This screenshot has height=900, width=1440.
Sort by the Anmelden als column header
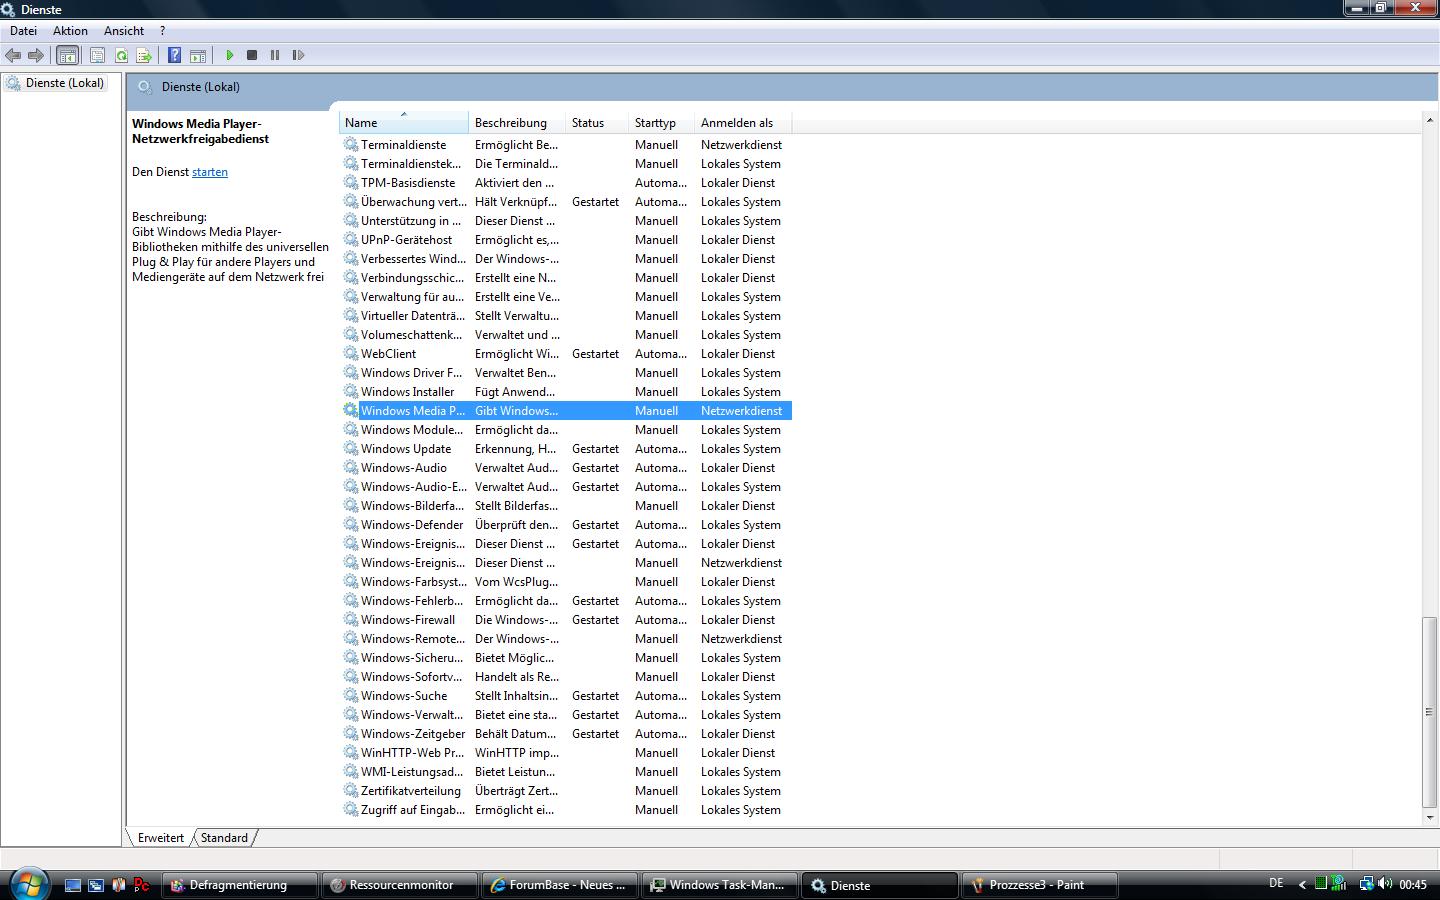click(743, 123)
